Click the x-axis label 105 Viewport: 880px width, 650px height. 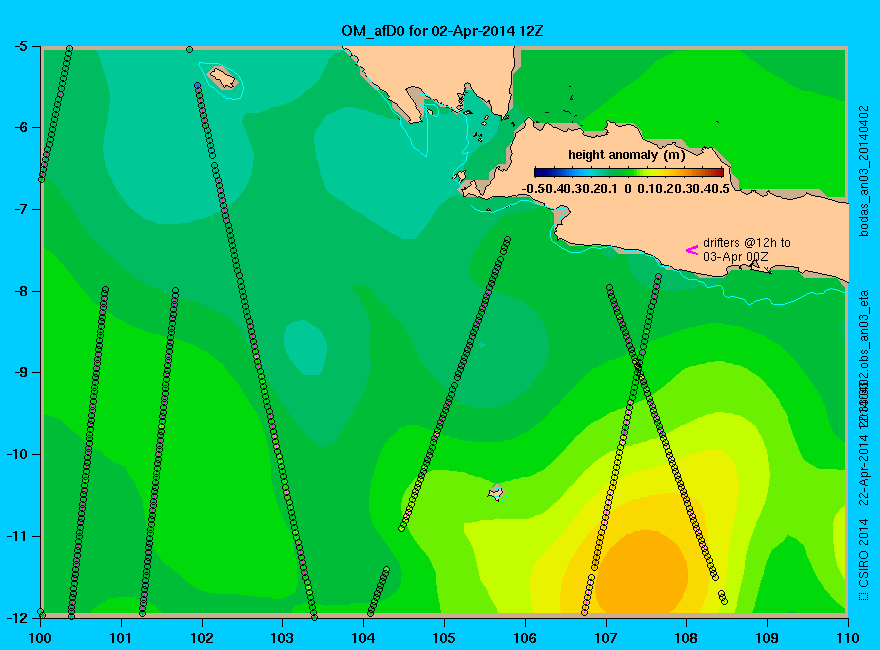444,638
